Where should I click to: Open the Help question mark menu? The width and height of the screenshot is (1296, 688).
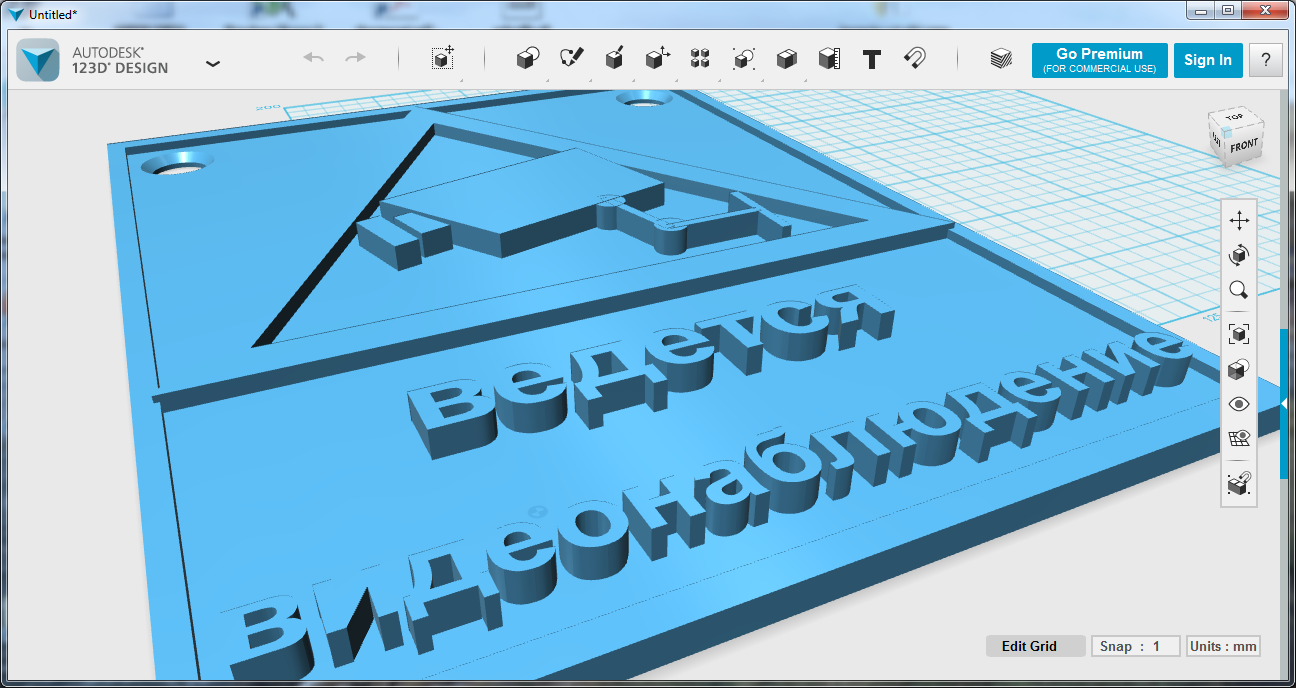pos(1266,60)
